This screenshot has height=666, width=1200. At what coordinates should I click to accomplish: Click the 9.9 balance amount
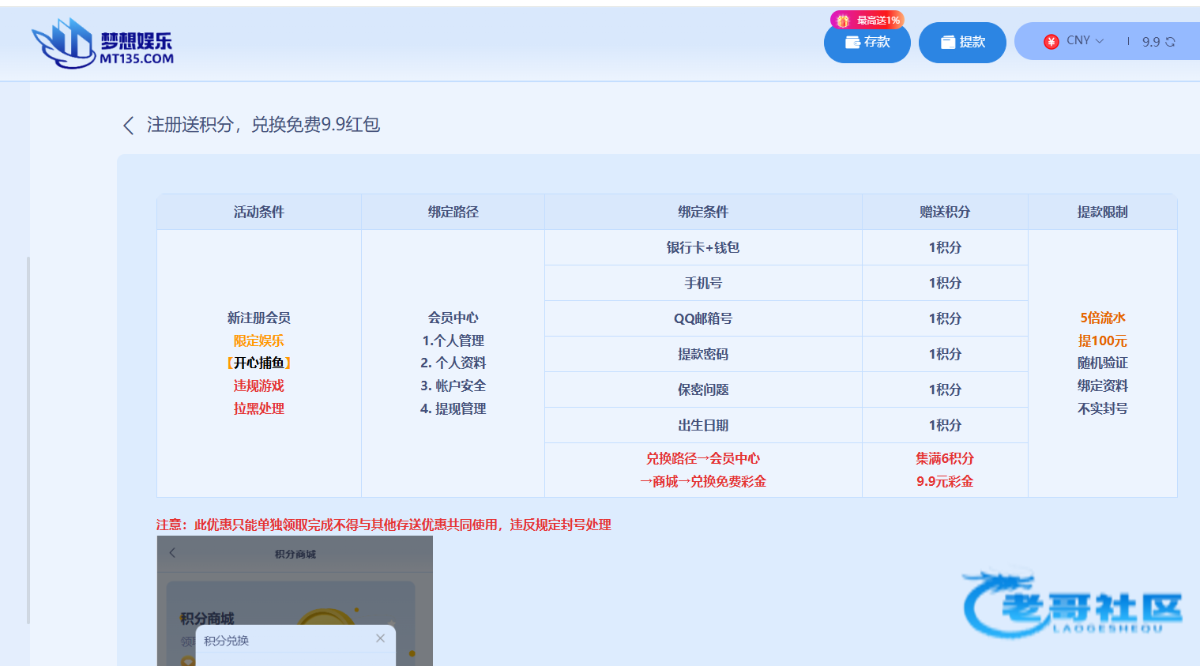pyautogui.click(x=1150, y=42)
